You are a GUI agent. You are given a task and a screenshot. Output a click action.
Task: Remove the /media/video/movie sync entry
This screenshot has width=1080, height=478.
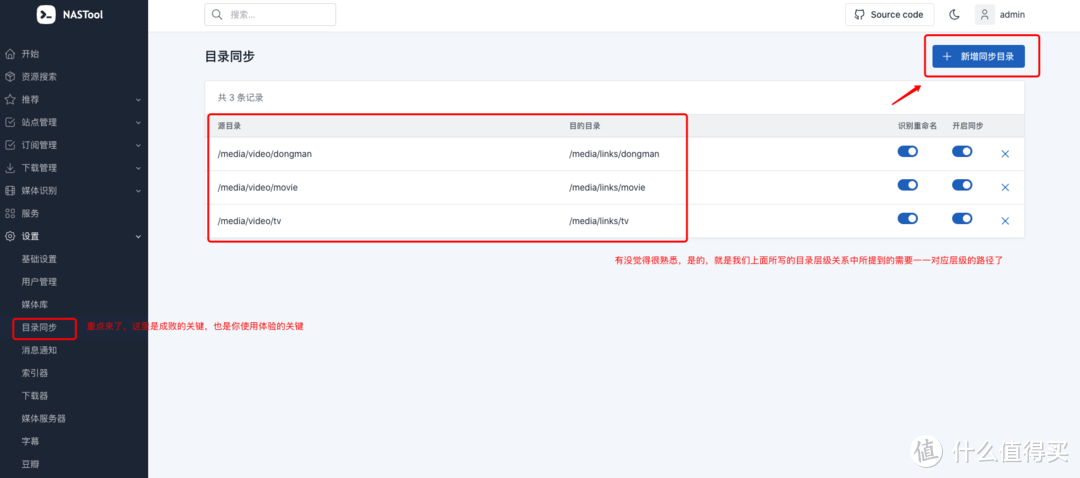[1005, 187]
